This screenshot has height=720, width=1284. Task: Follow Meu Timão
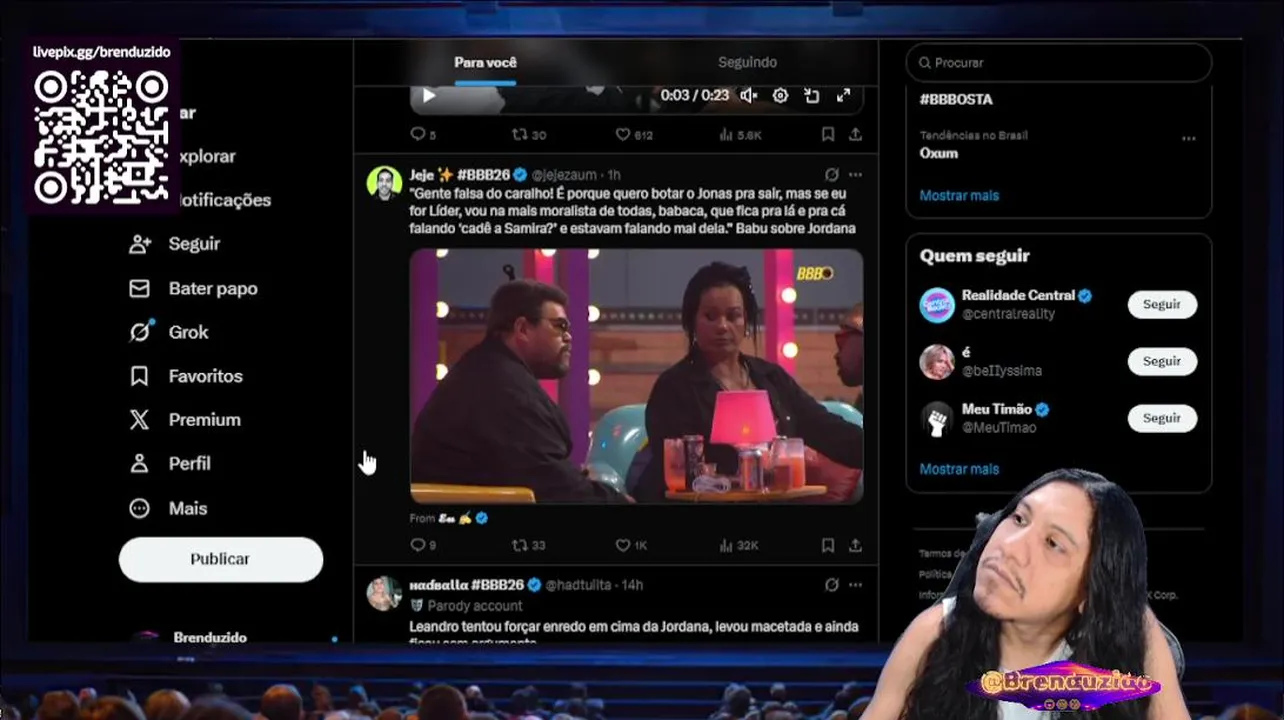1162,418
